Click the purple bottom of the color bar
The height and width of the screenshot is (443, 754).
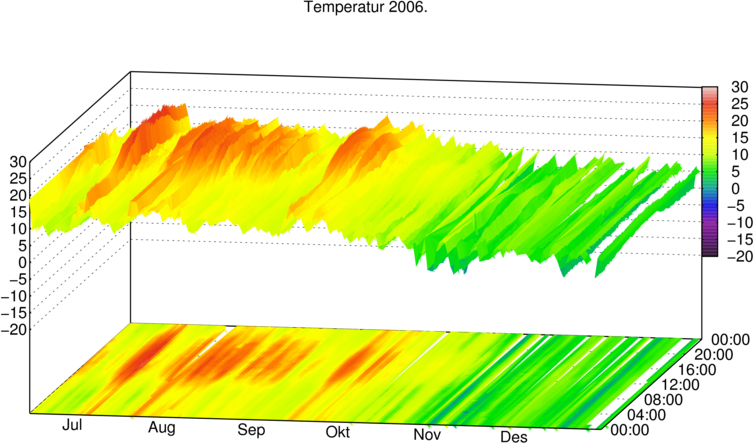tap(708, 250)
